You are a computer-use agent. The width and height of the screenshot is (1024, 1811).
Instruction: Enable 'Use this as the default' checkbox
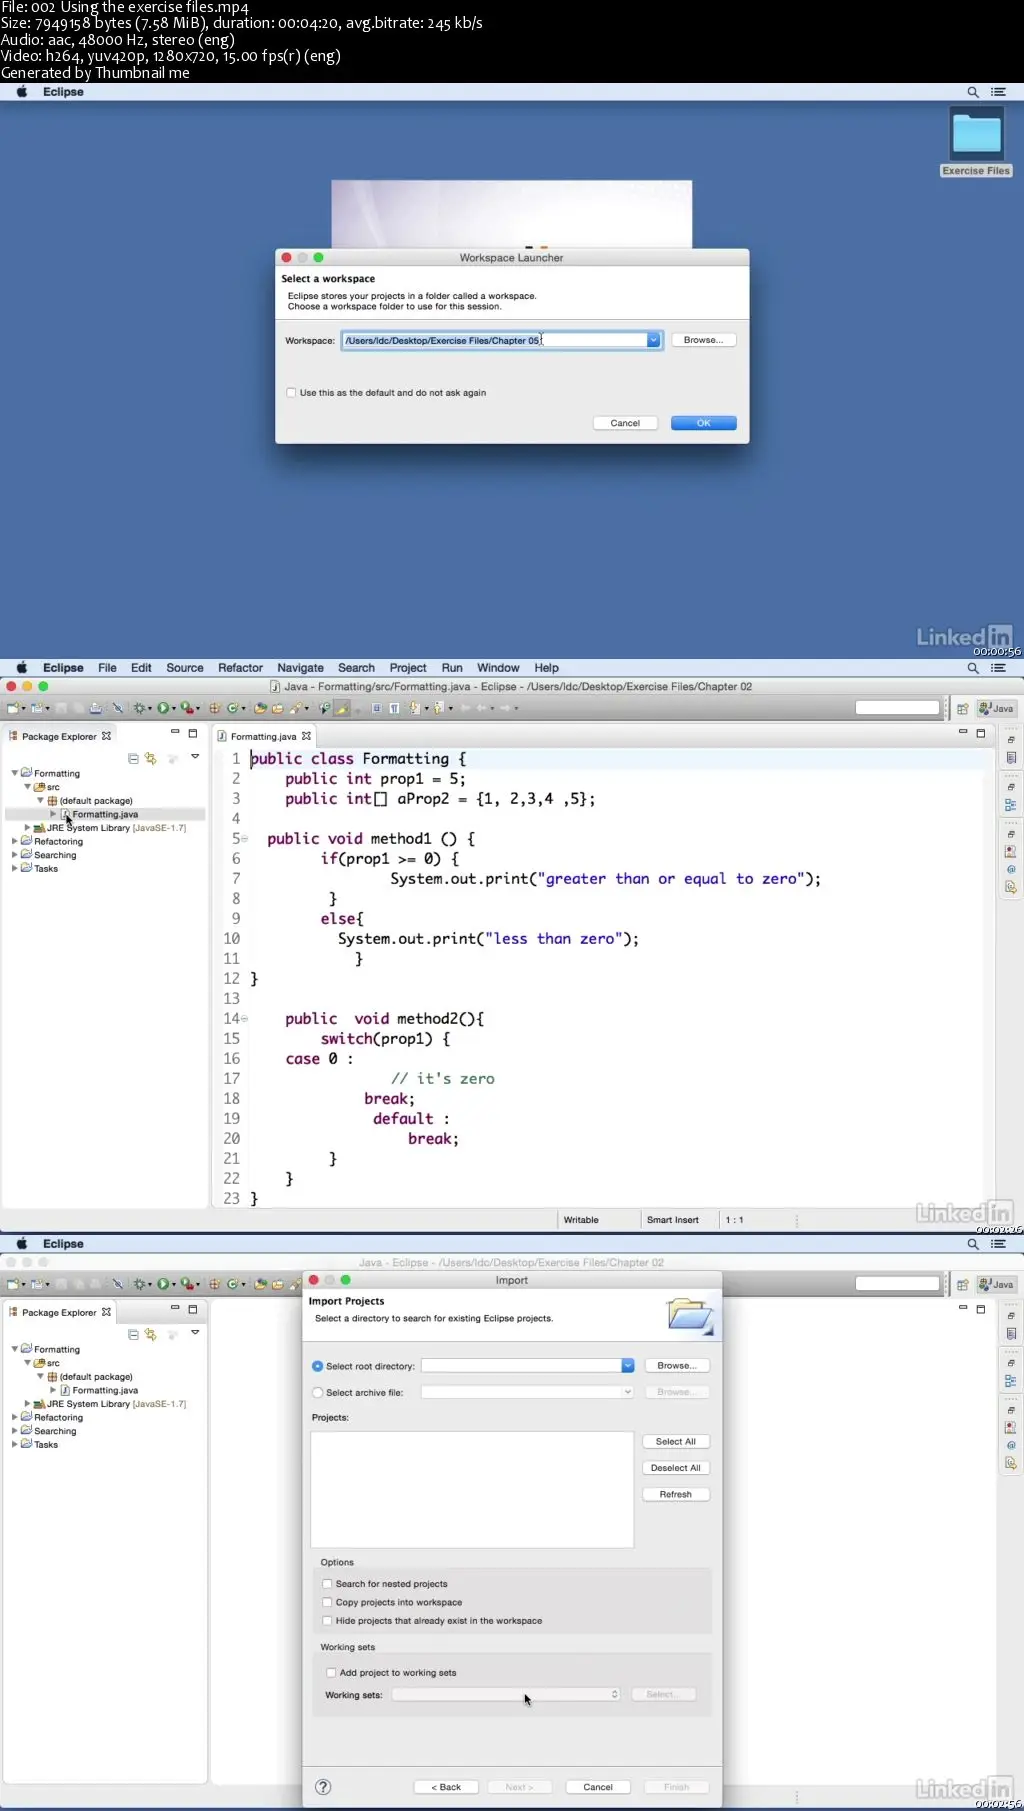(291, 393)
